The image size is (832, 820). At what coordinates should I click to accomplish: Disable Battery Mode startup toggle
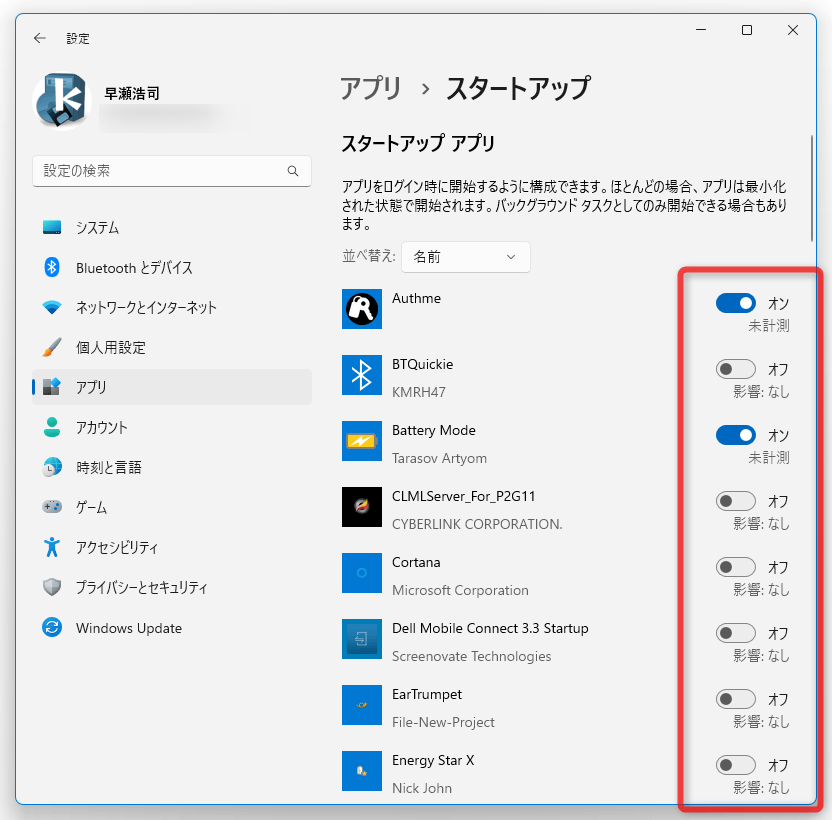(736, 435)
